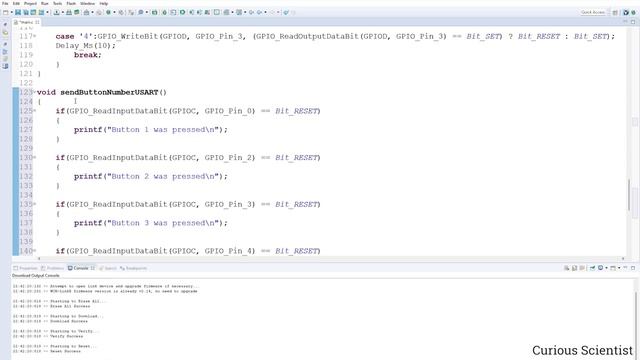640x360 pixels.
Task: Switch to the main.c editor tab
Action: click(27, 22)
